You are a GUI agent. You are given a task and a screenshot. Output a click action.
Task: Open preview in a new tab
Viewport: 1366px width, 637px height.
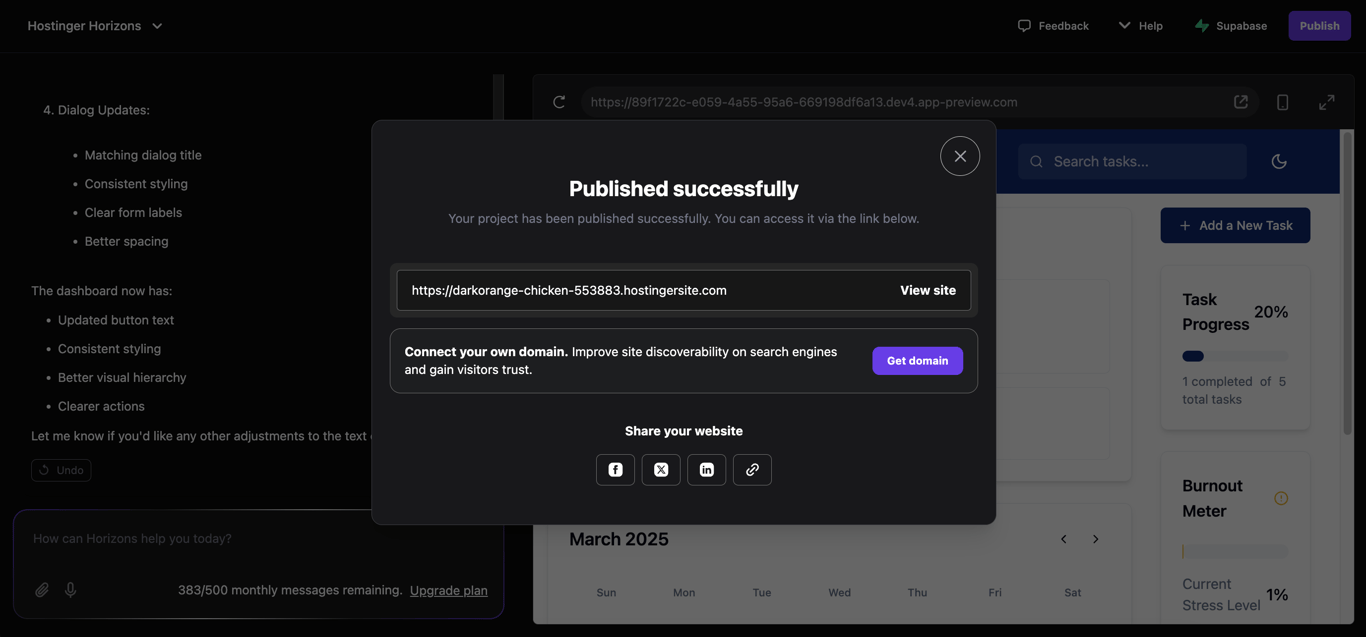pos(1240,101)
